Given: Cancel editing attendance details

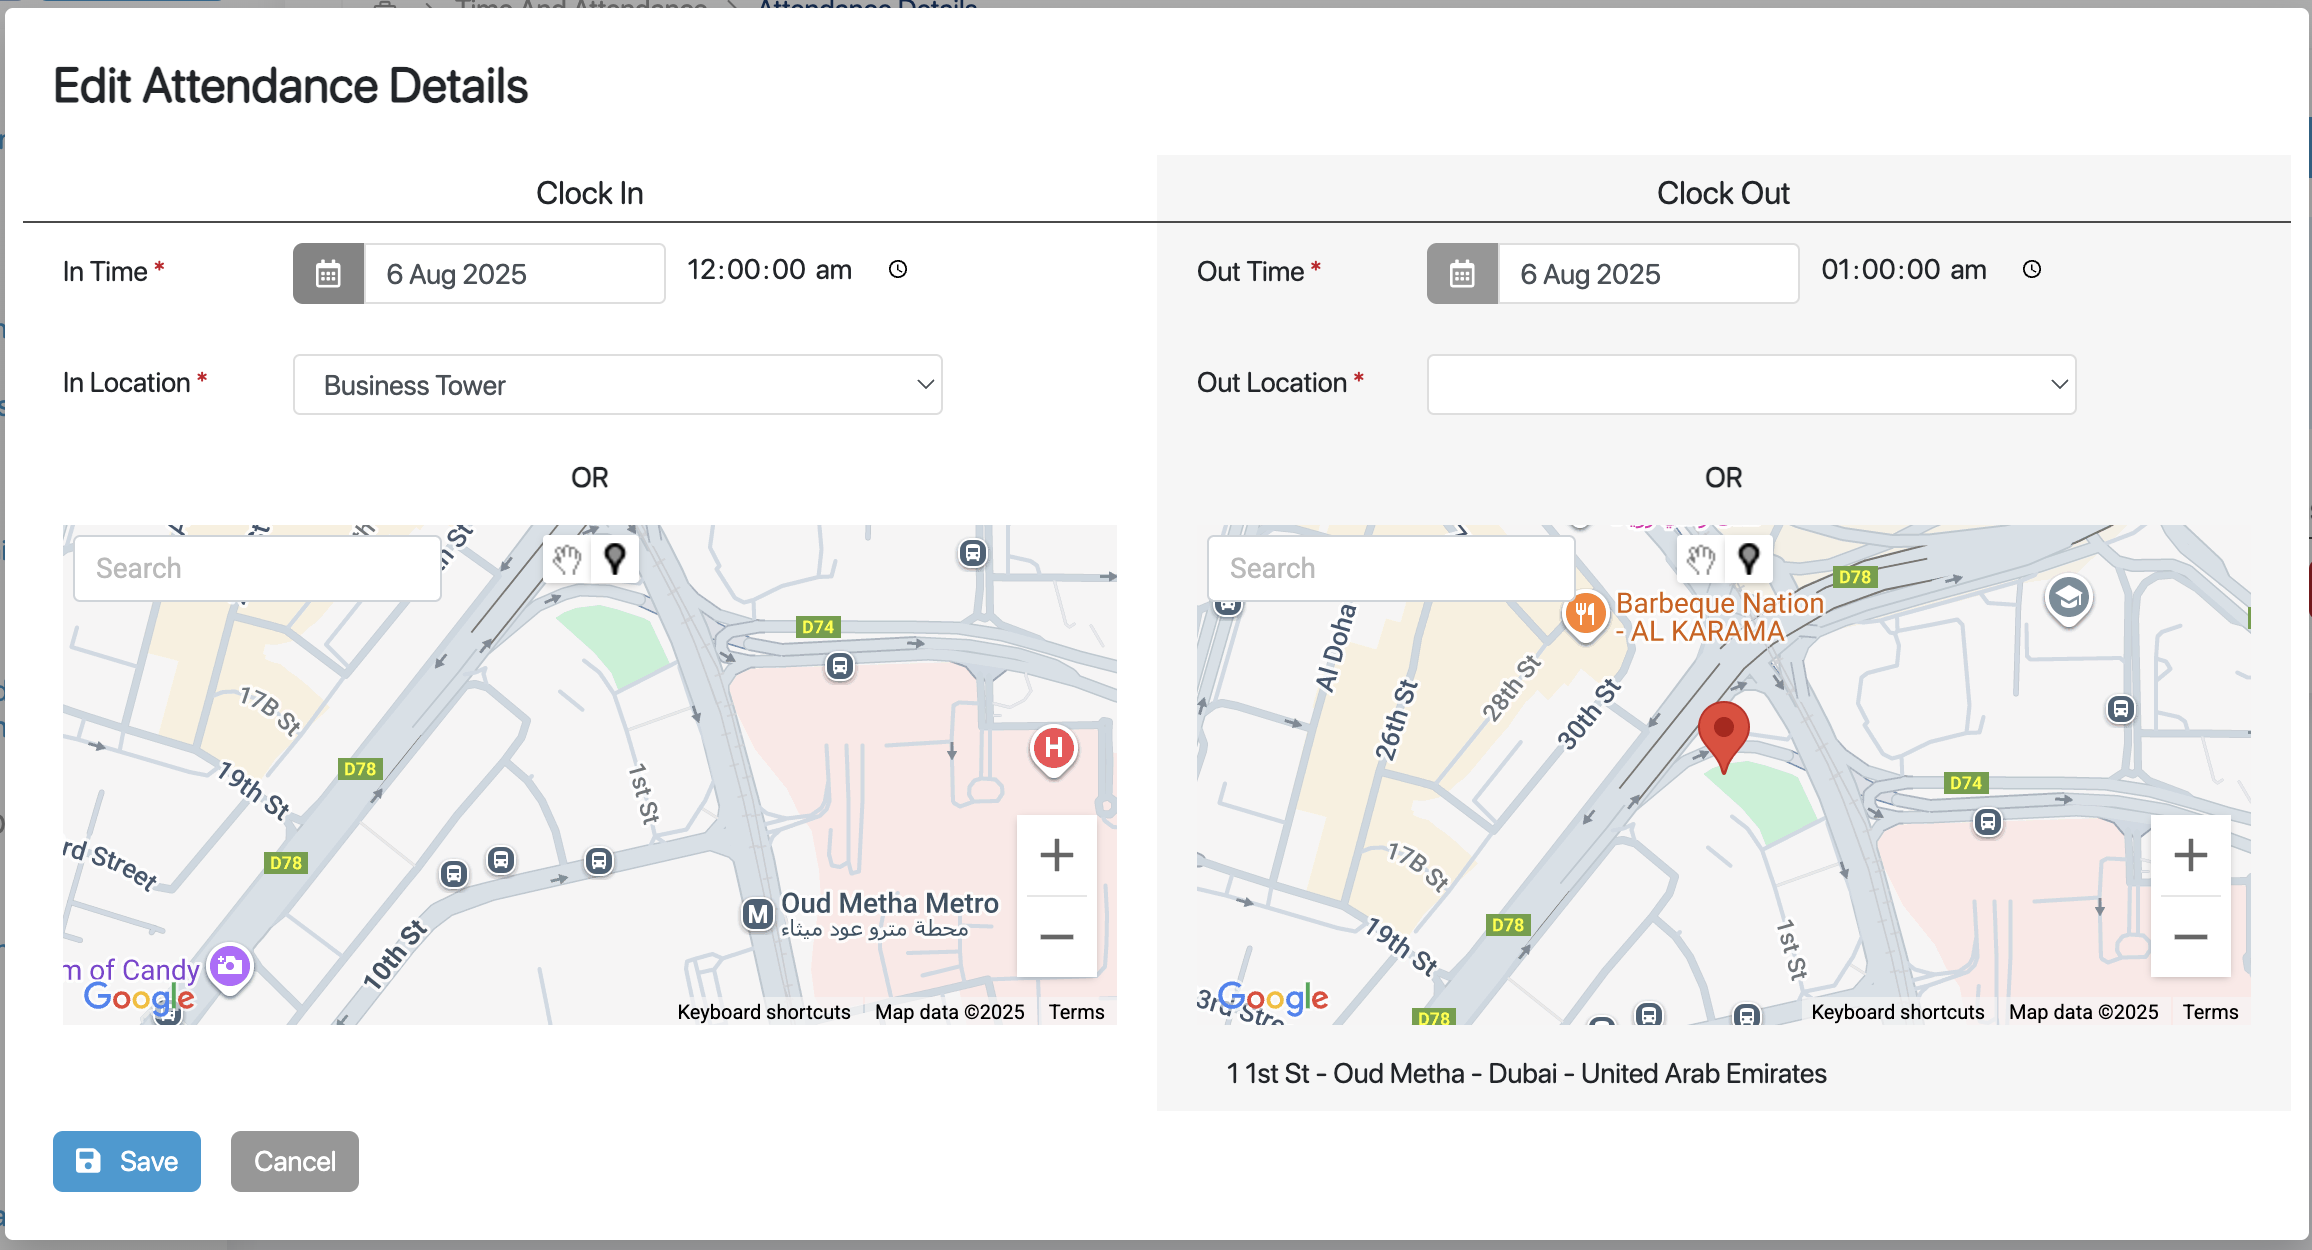Looking at the screenshot, I should coord(294,1161).
